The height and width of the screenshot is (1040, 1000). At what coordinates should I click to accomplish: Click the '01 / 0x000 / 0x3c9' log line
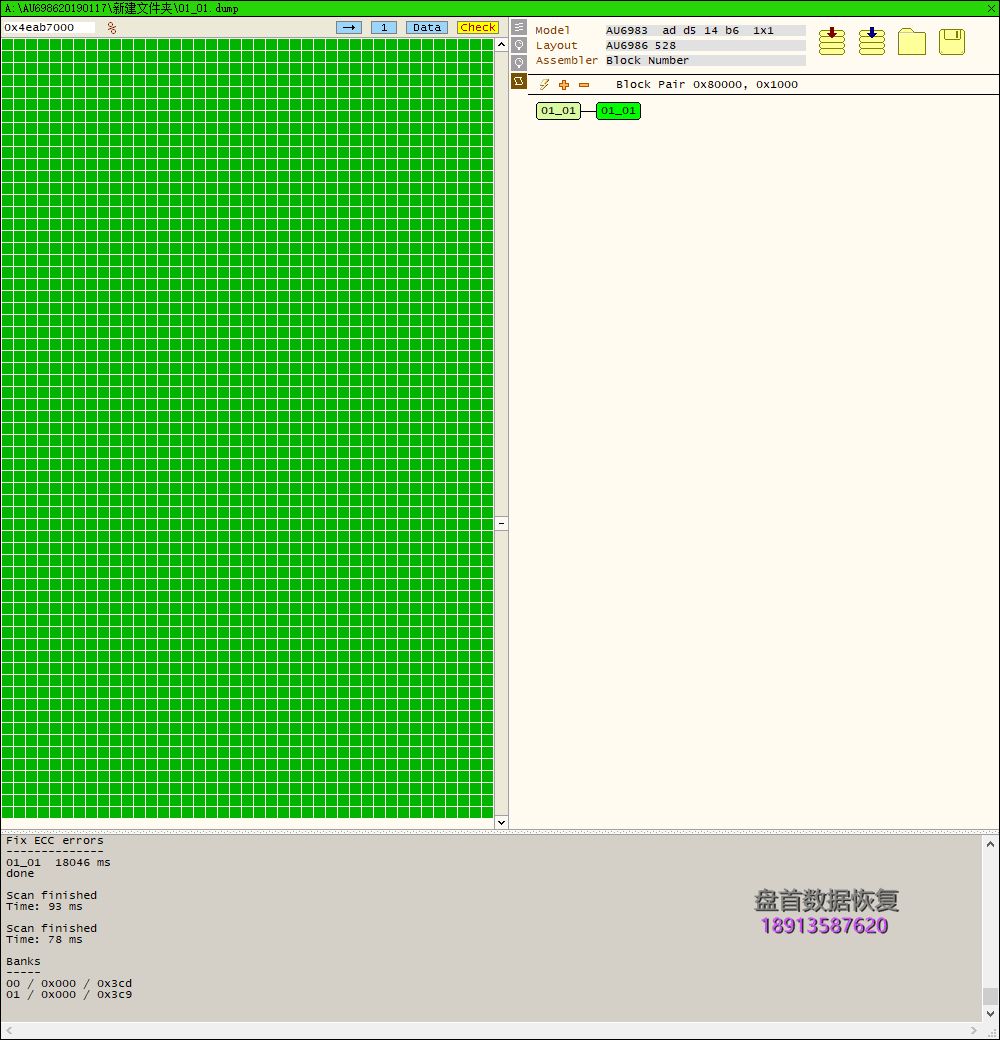tap(69, 994)
